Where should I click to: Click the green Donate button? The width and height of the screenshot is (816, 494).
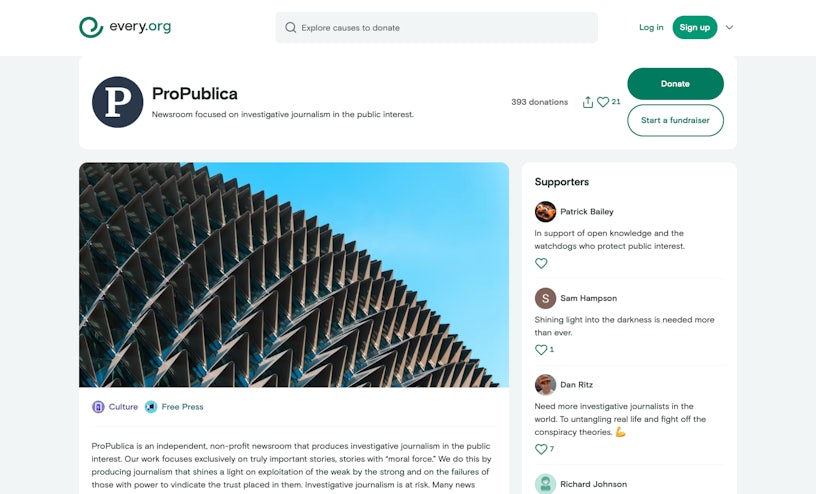(675, 84)
